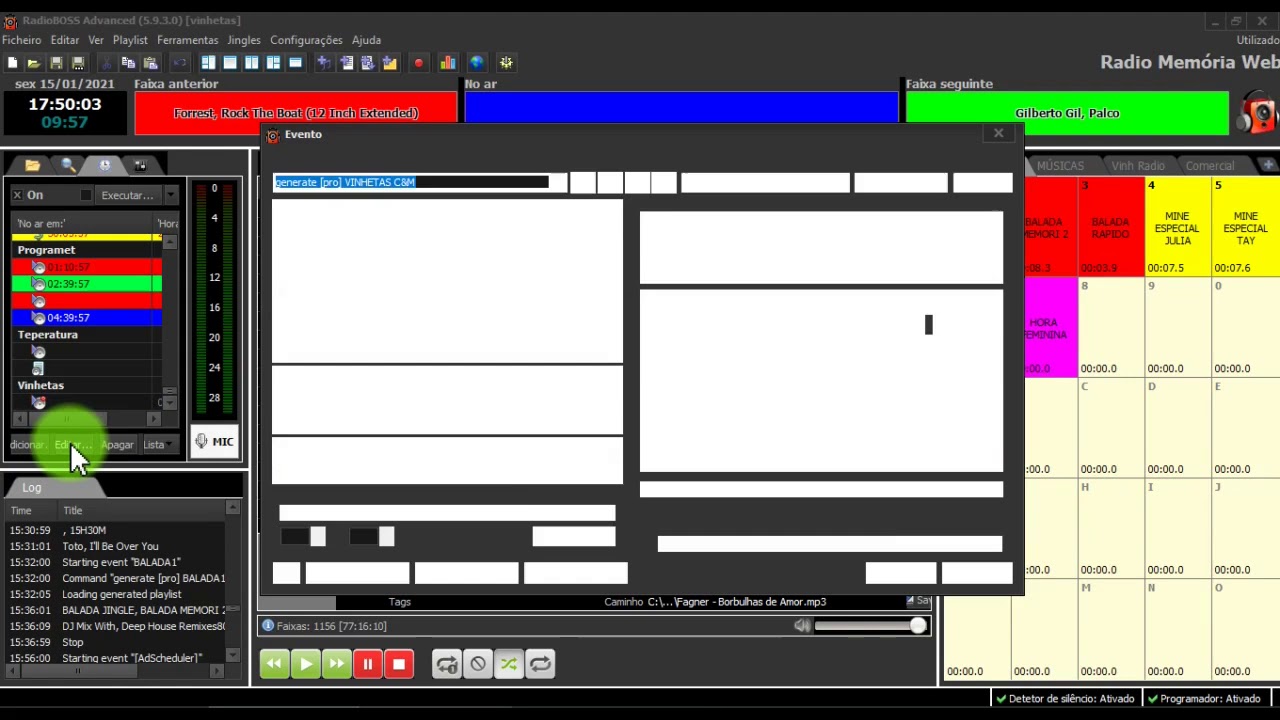Screen dimensions: 1280x720
Task: Select the scheduled event at 04:39:57
Action: pyautogui.click(x=86, y=318)
